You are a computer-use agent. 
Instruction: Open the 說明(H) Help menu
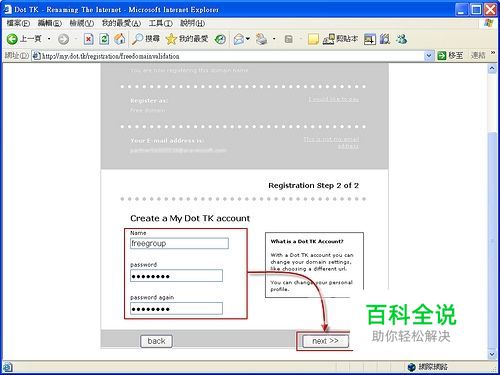point(193,23)
